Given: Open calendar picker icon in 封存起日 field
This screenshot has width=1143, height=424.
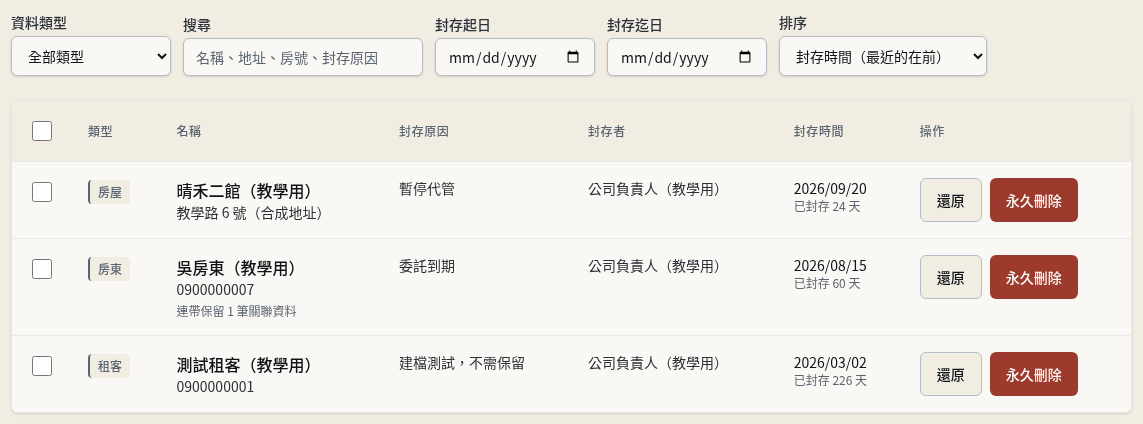Looking at the screenshot, I should coord(573,57).
